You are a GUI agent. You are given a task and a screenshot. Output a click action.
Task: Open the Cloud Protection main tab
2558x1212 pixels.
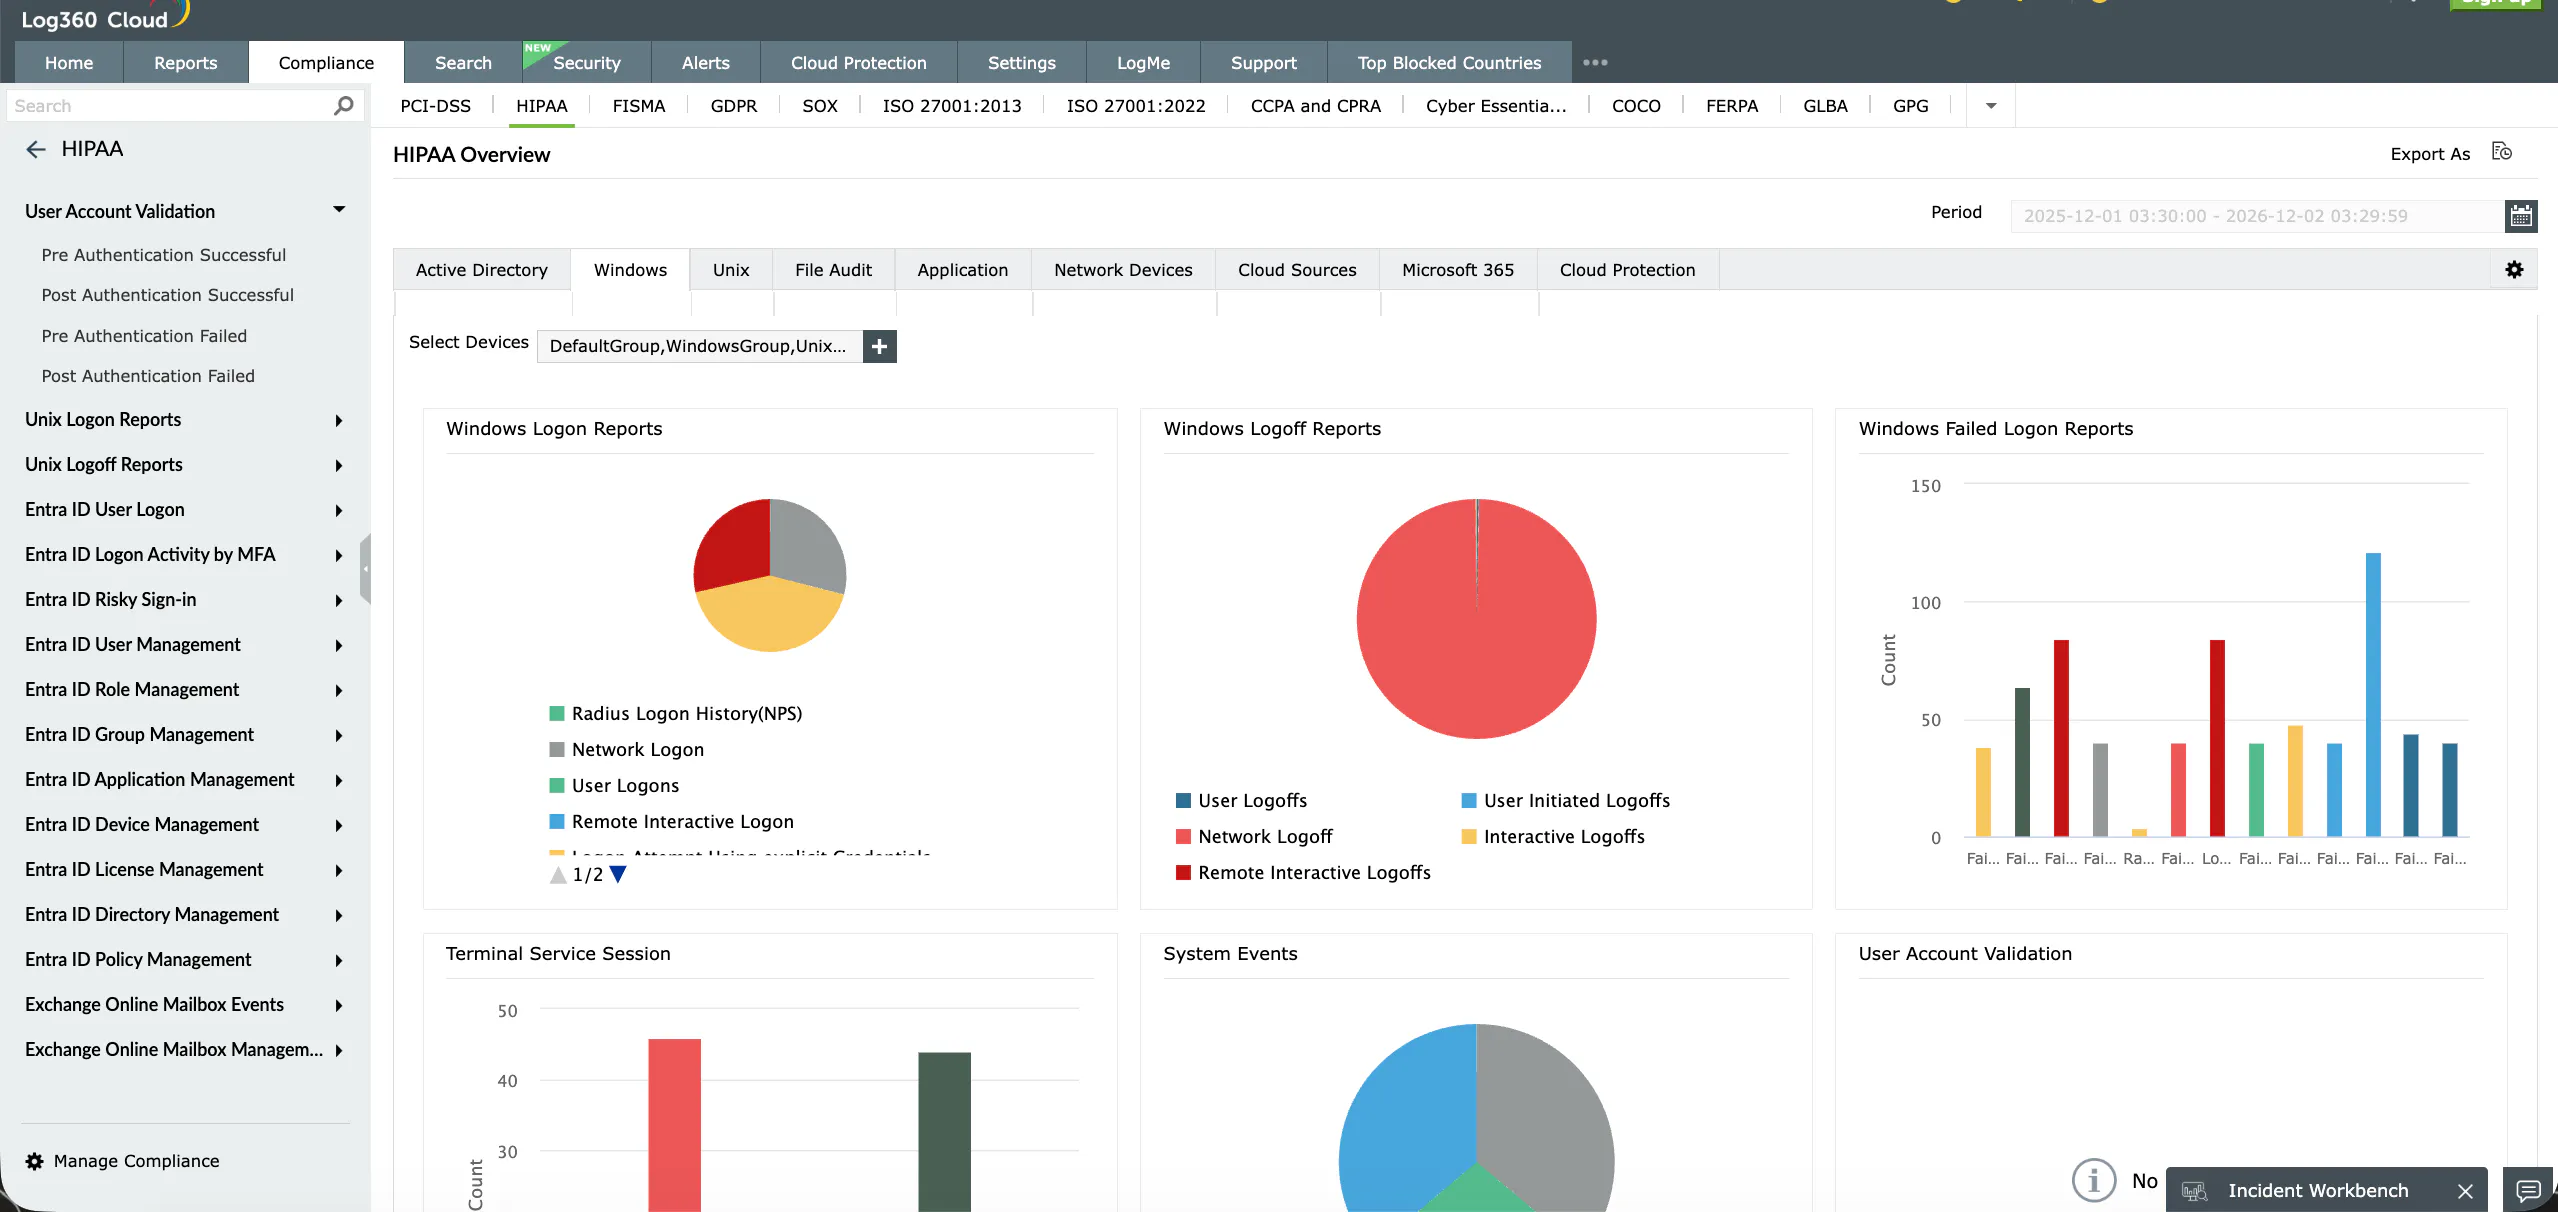(x=858, y=62)
